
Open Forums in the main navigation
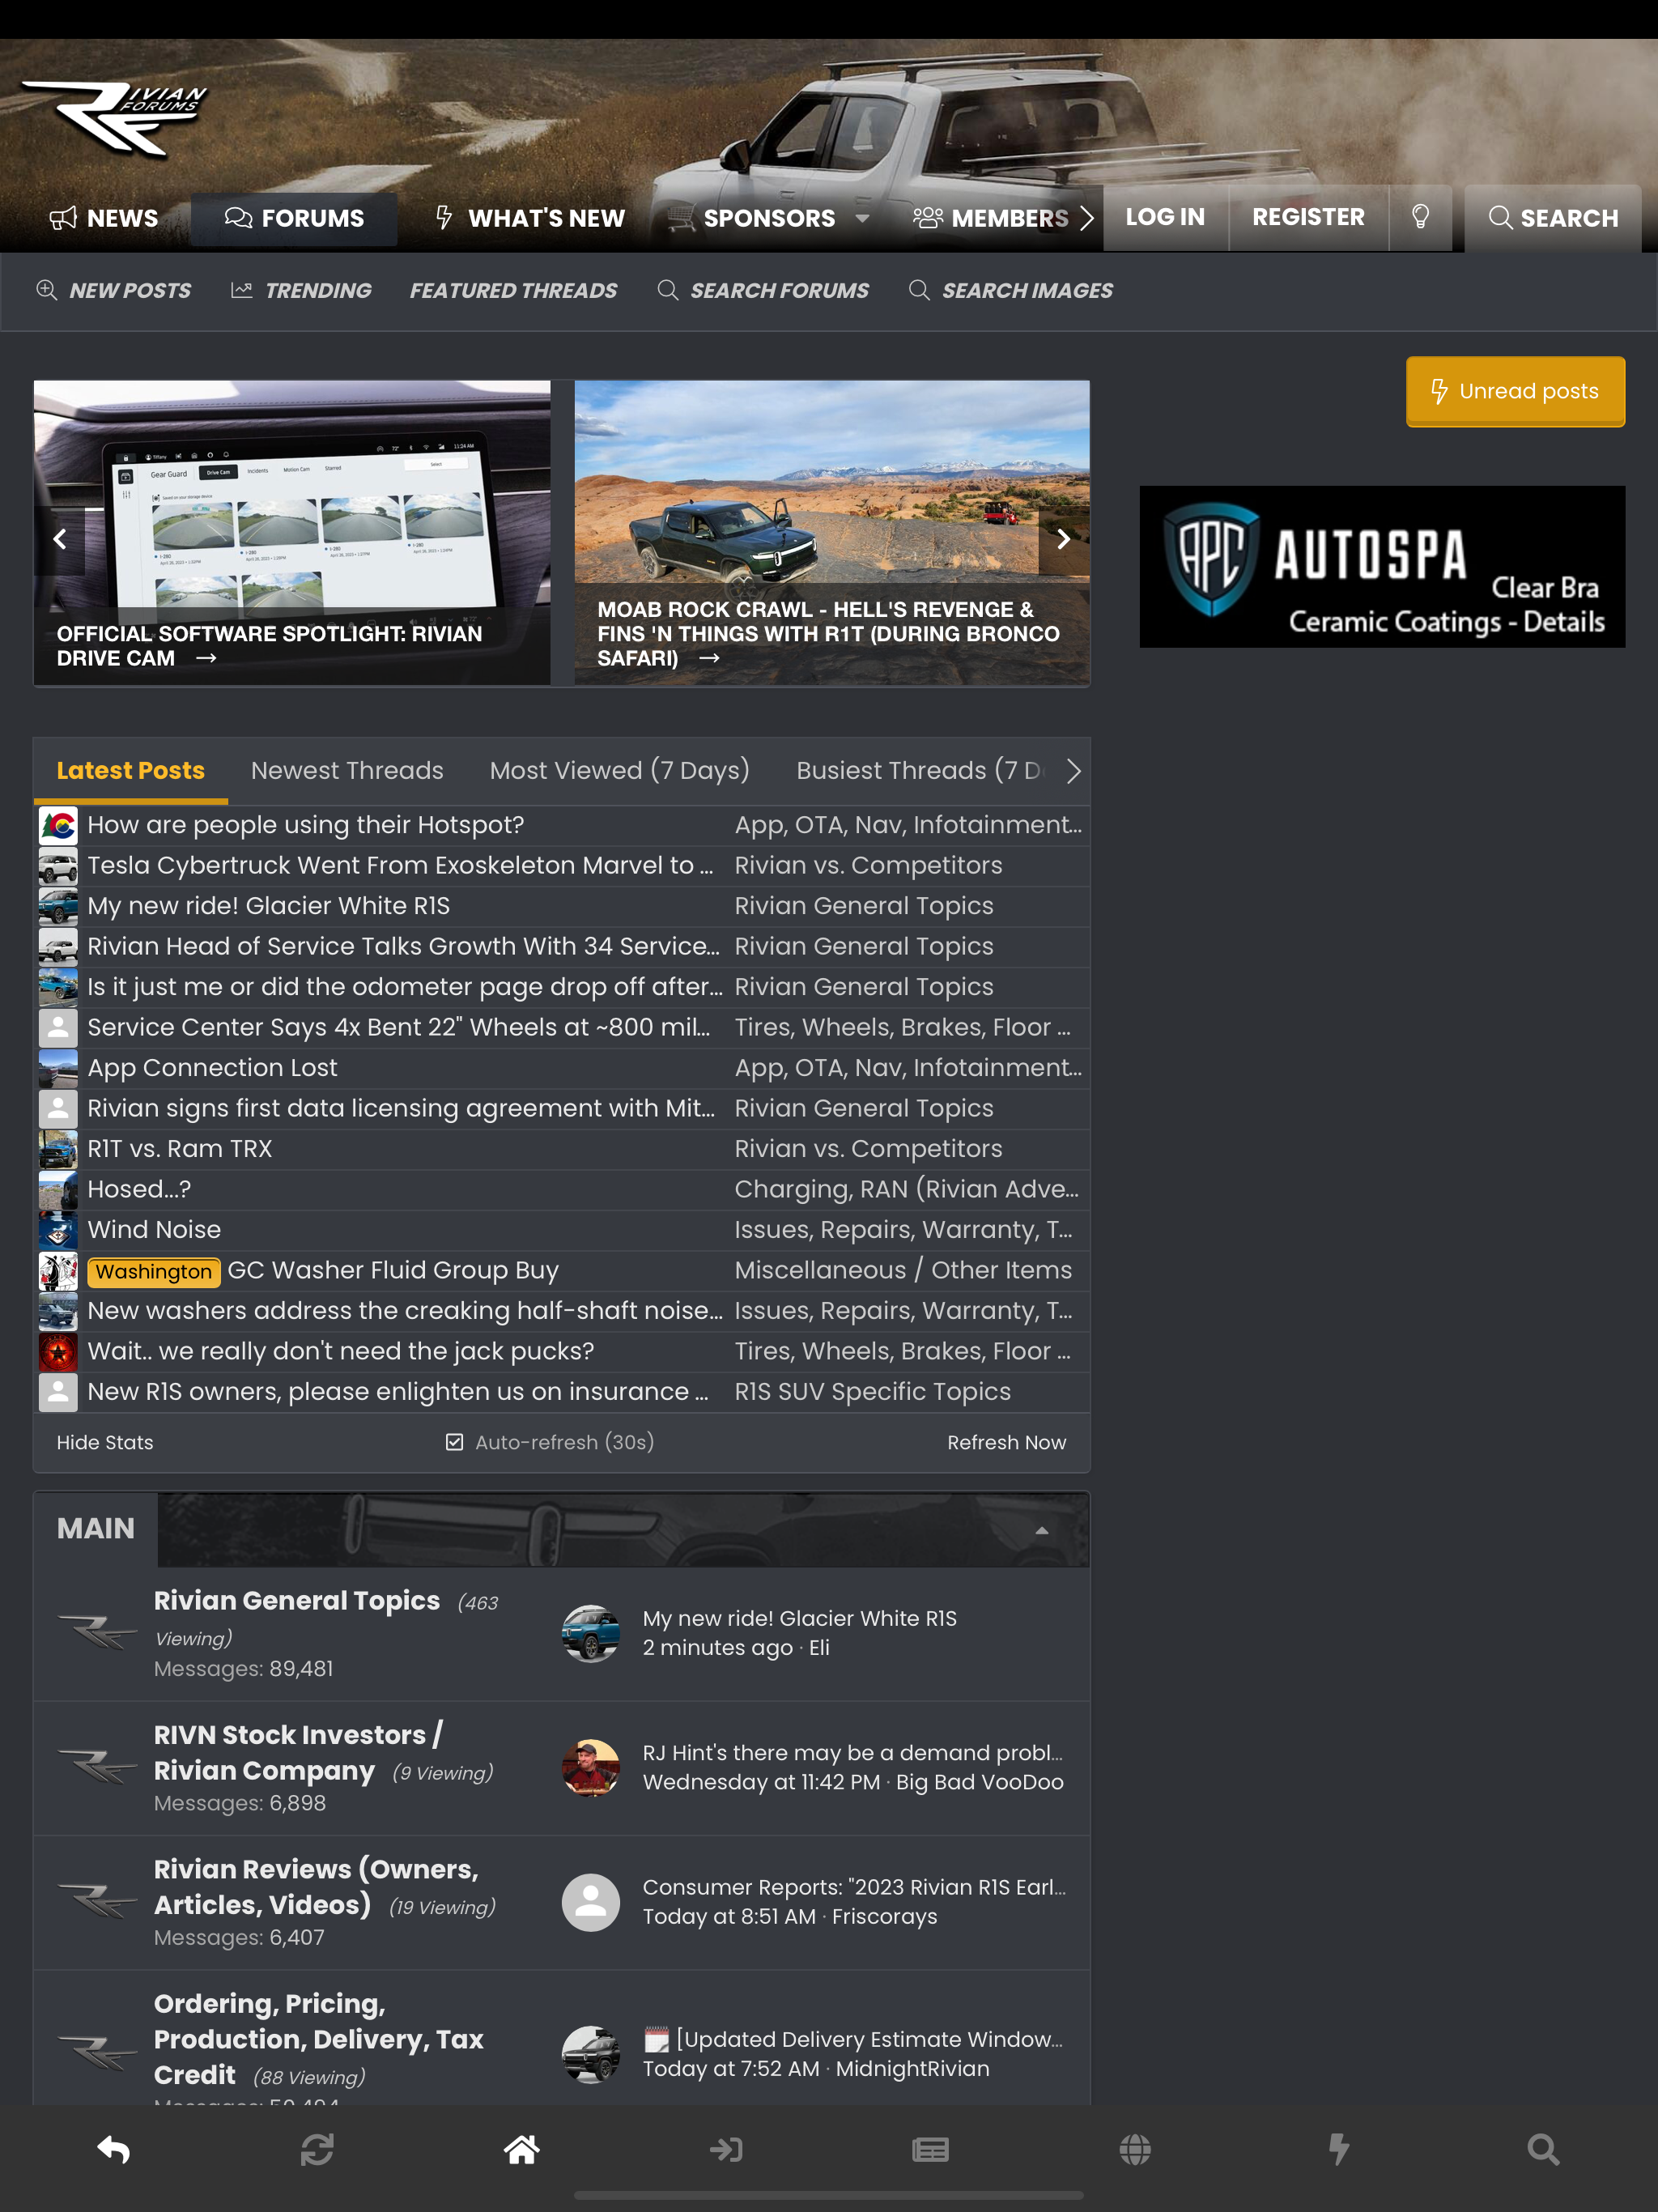pyautogui.click(x=294, y=218)
